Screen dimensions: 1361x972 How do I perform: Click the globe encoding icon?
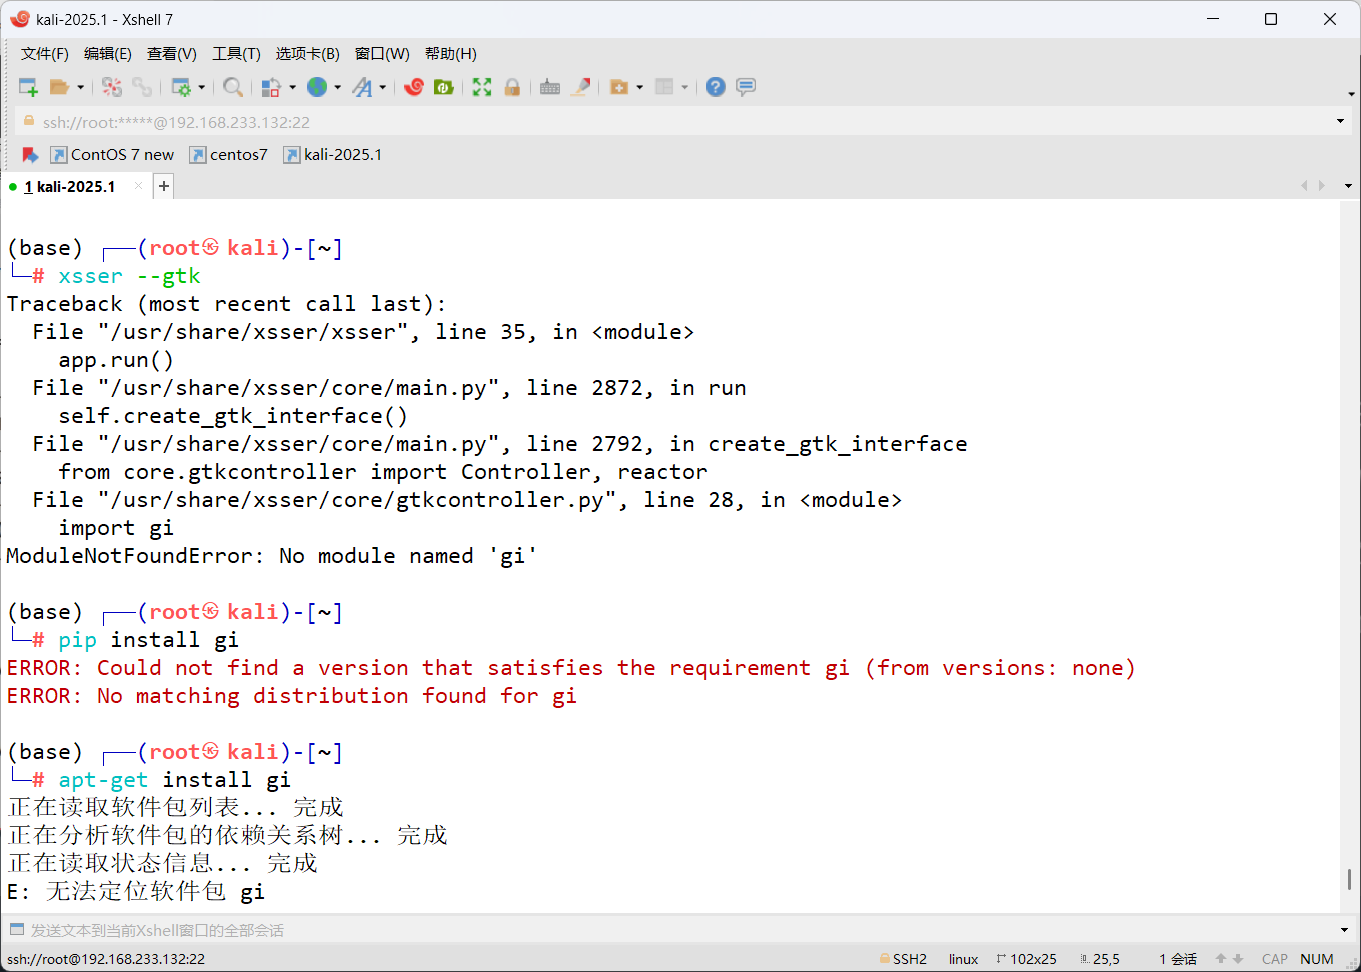[317, 87]
